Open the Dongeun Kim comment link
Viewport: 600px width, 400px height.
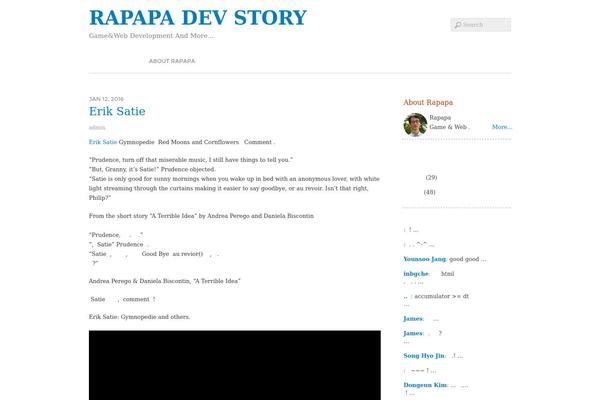[x=425, y=385]
